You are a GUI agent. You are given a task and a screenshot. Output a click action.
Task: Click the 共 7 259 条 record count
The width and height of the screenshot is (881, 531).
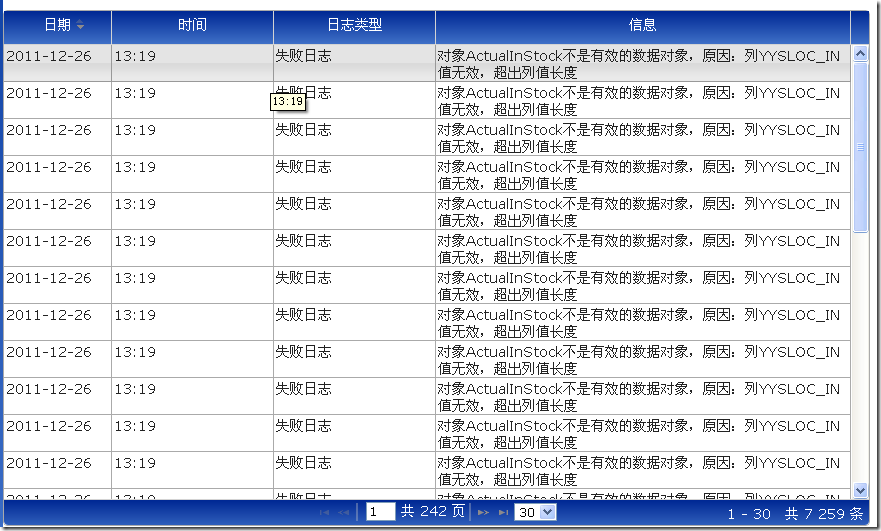(x=824, y=514)
